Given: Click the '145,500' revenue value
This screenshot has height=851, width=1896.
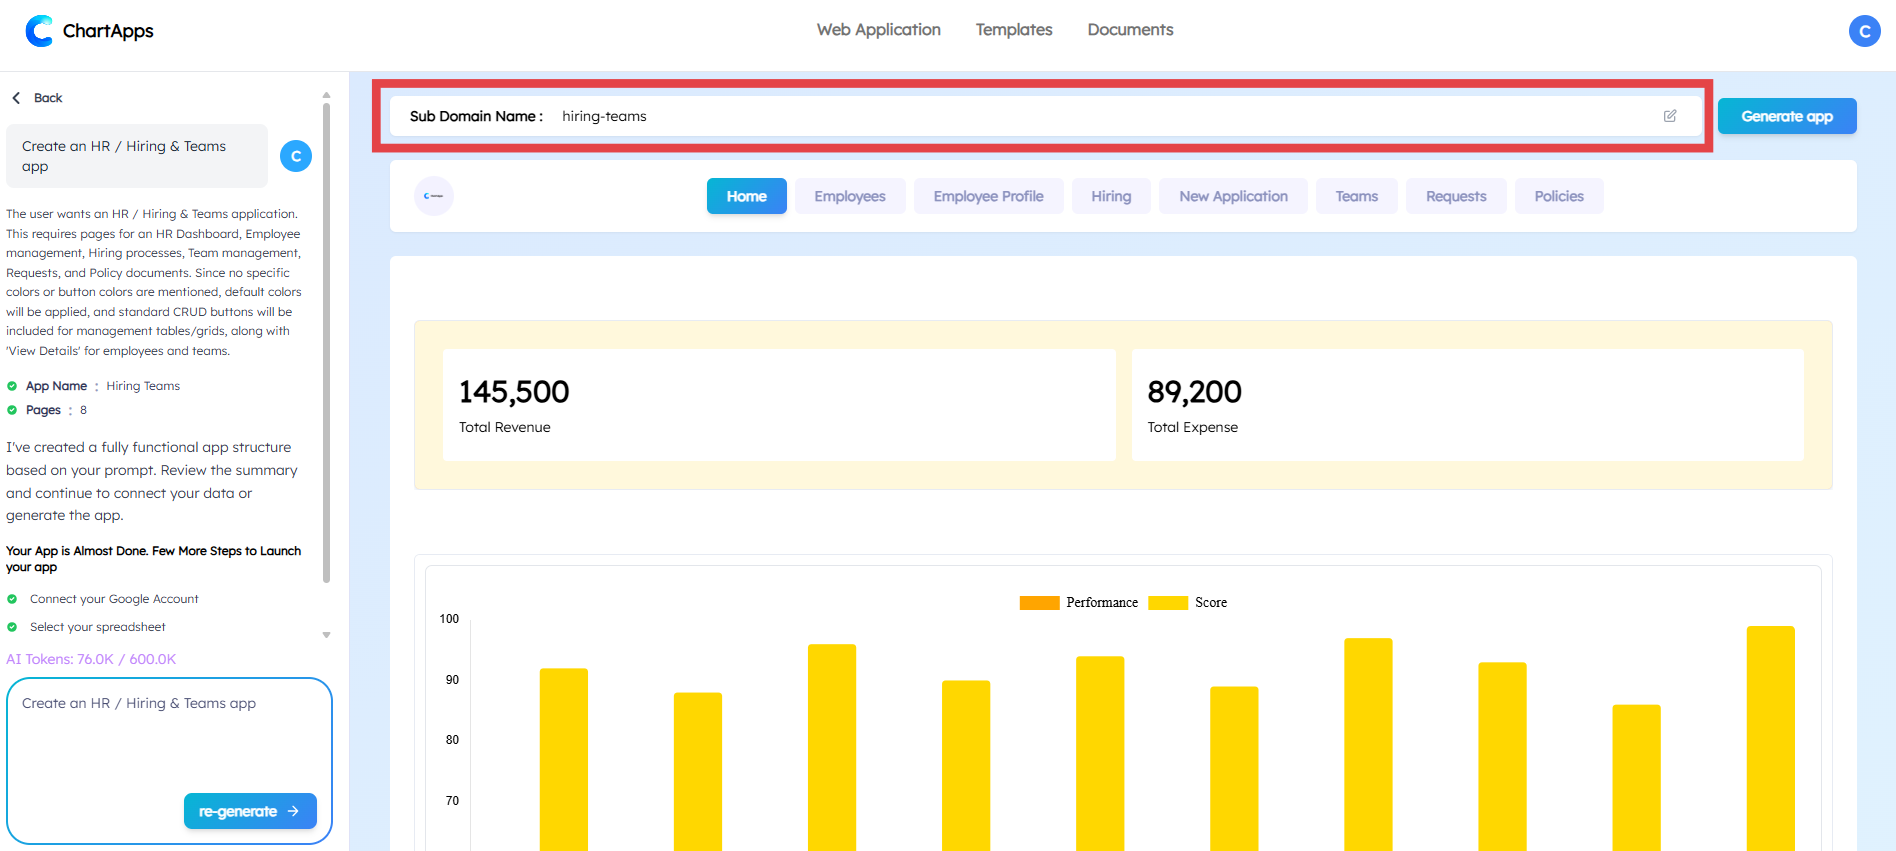Looking at the screenshot, I should pyautogui.click(x=514, y=392).
